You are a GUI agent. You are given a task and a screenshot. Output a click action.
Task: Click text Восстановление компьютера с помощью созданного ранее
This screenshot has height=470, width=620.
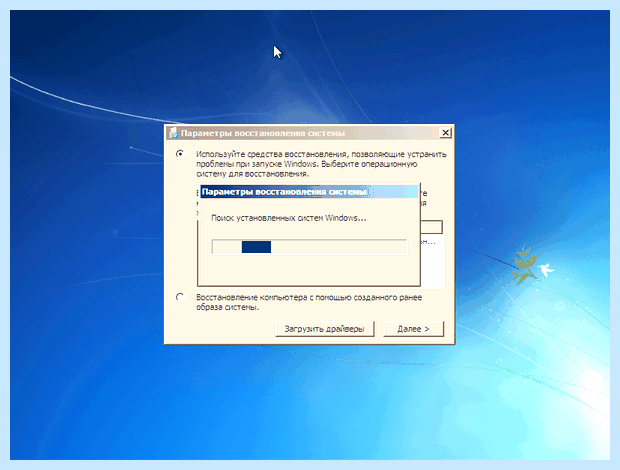309,297
